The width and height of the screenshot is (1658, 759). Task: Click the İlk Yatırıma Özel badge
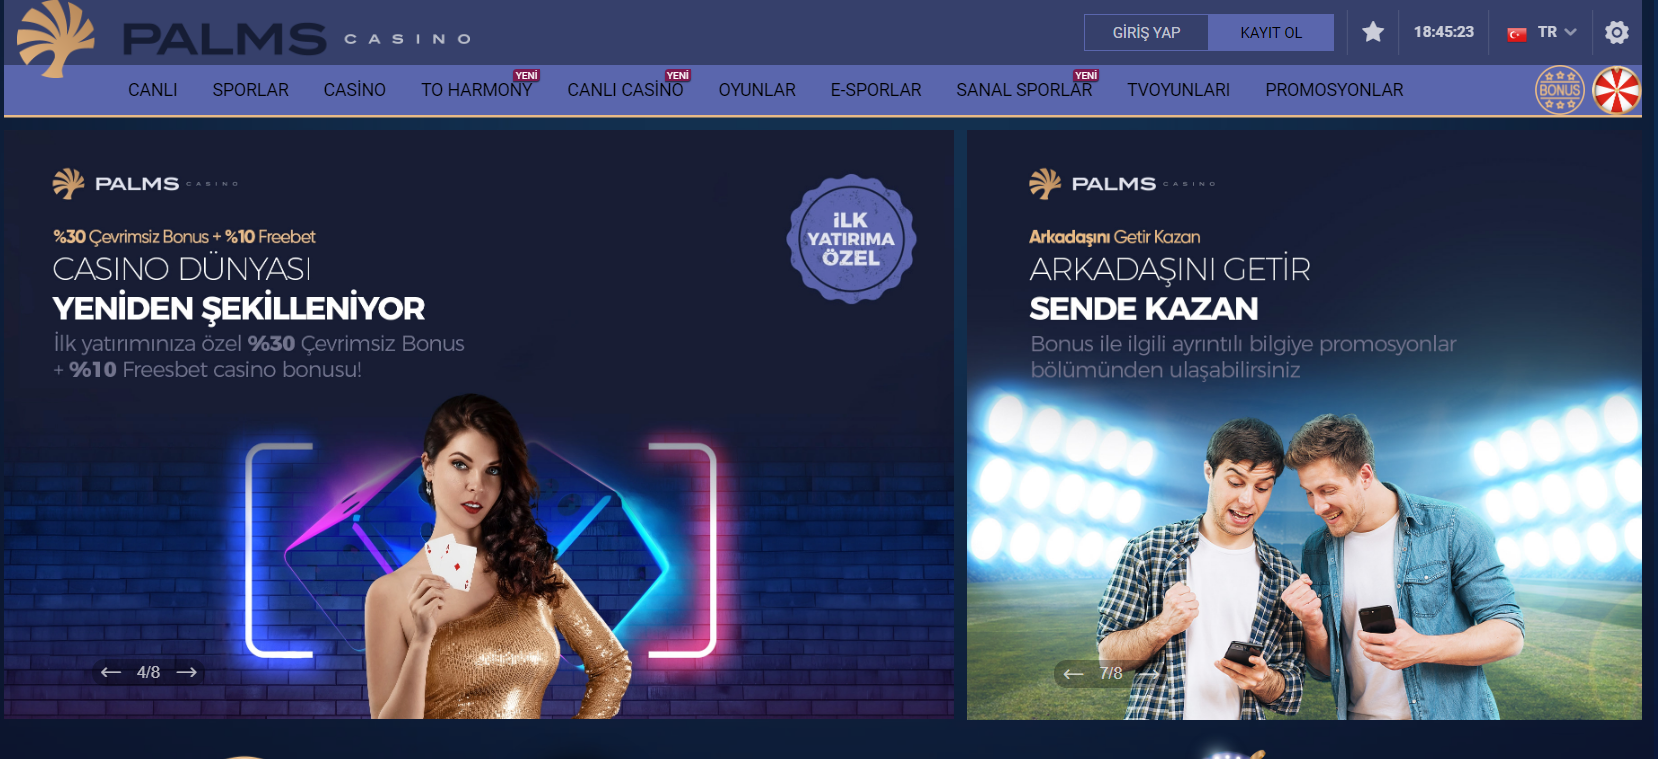pyautogui.click(x=851, y=239)
